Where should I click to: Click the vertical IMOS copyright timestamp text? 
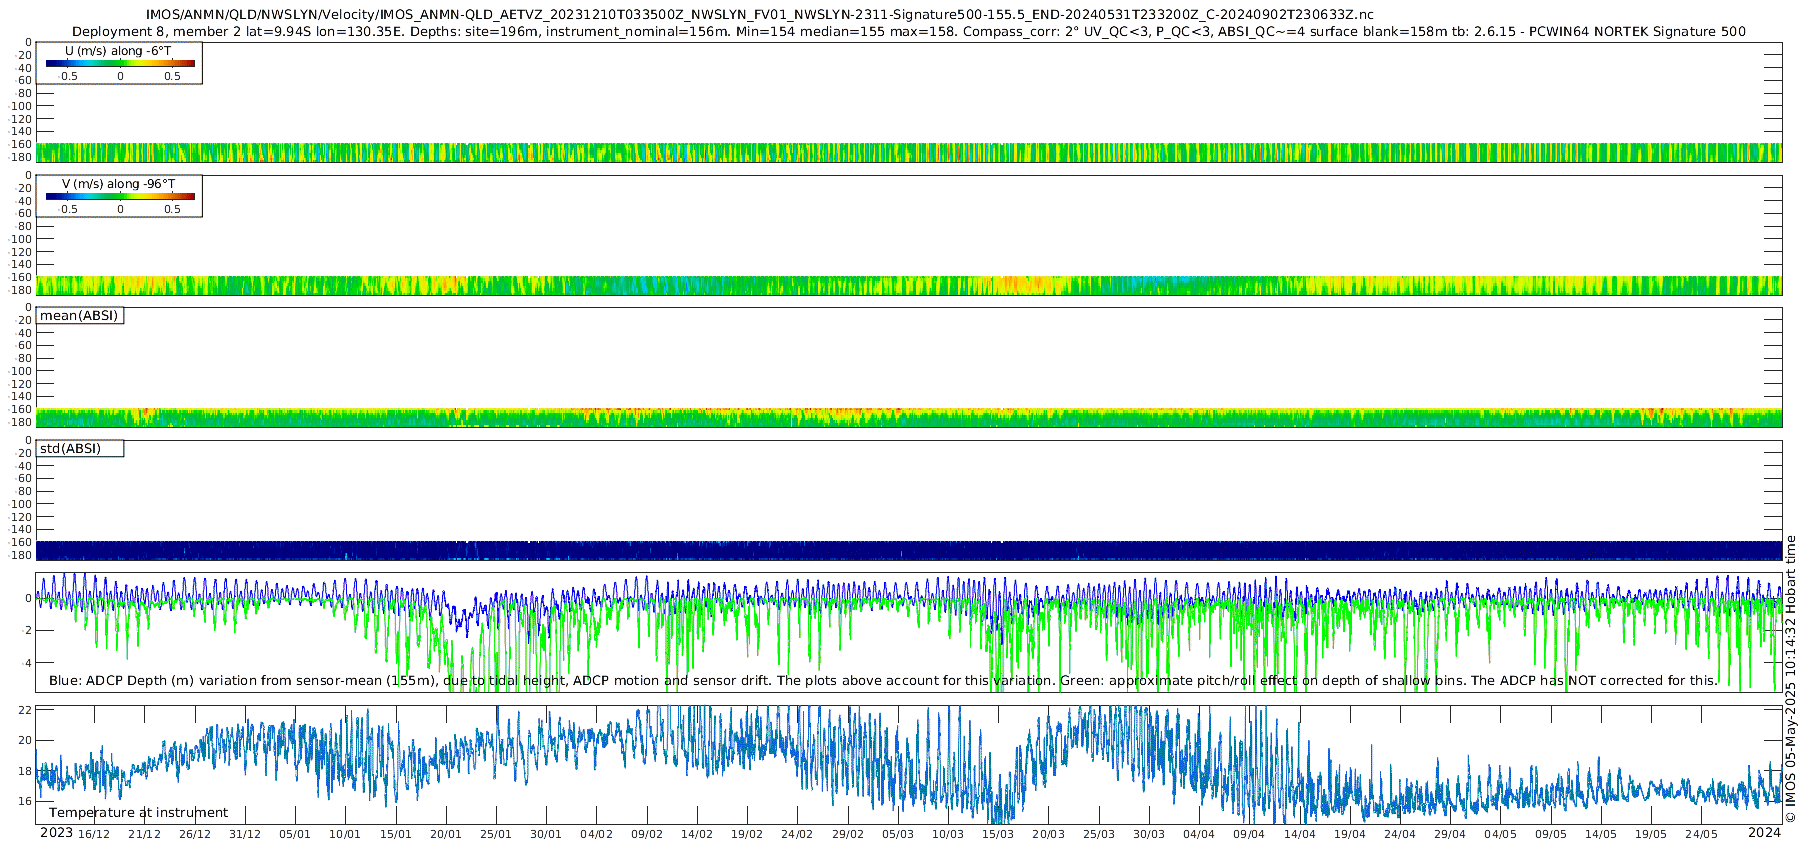pyautogui.click(x=1790, y=679)
